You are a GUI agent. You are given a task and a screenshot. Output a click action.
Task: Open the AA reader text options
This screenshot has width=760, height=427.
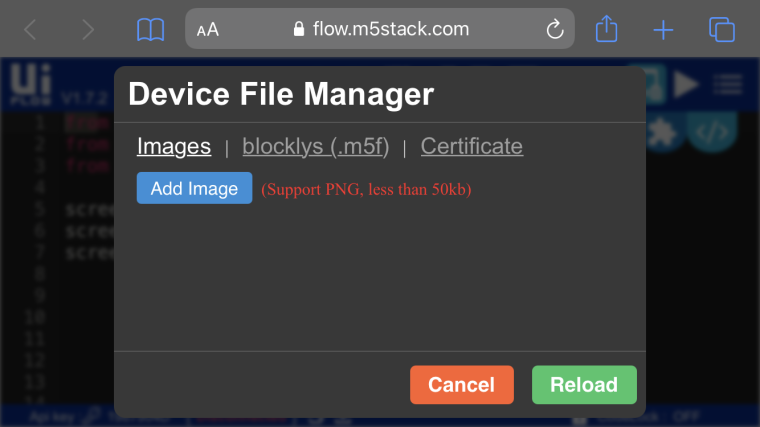(x=207, y=30)
